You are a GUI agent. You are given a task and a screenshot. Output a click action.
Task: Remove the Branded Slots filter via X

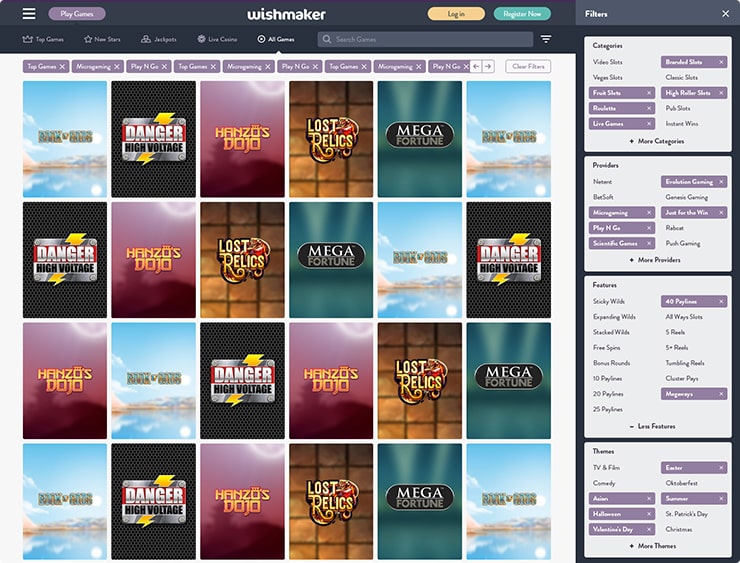[x=722, y=62]
